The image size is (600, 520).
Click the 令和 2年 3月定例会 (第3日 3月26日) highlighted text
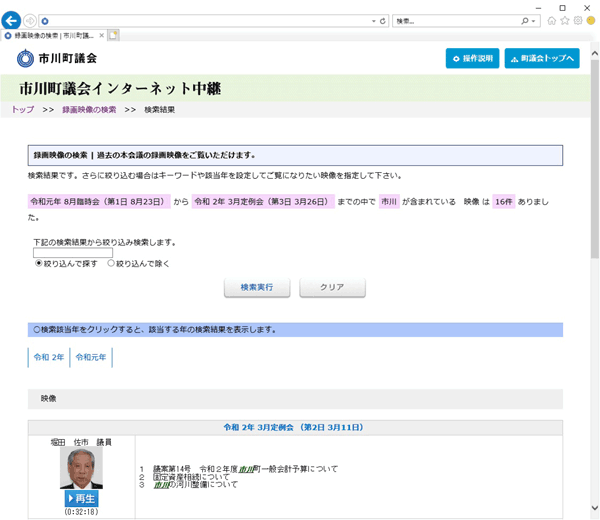click(x=263, y=202)
